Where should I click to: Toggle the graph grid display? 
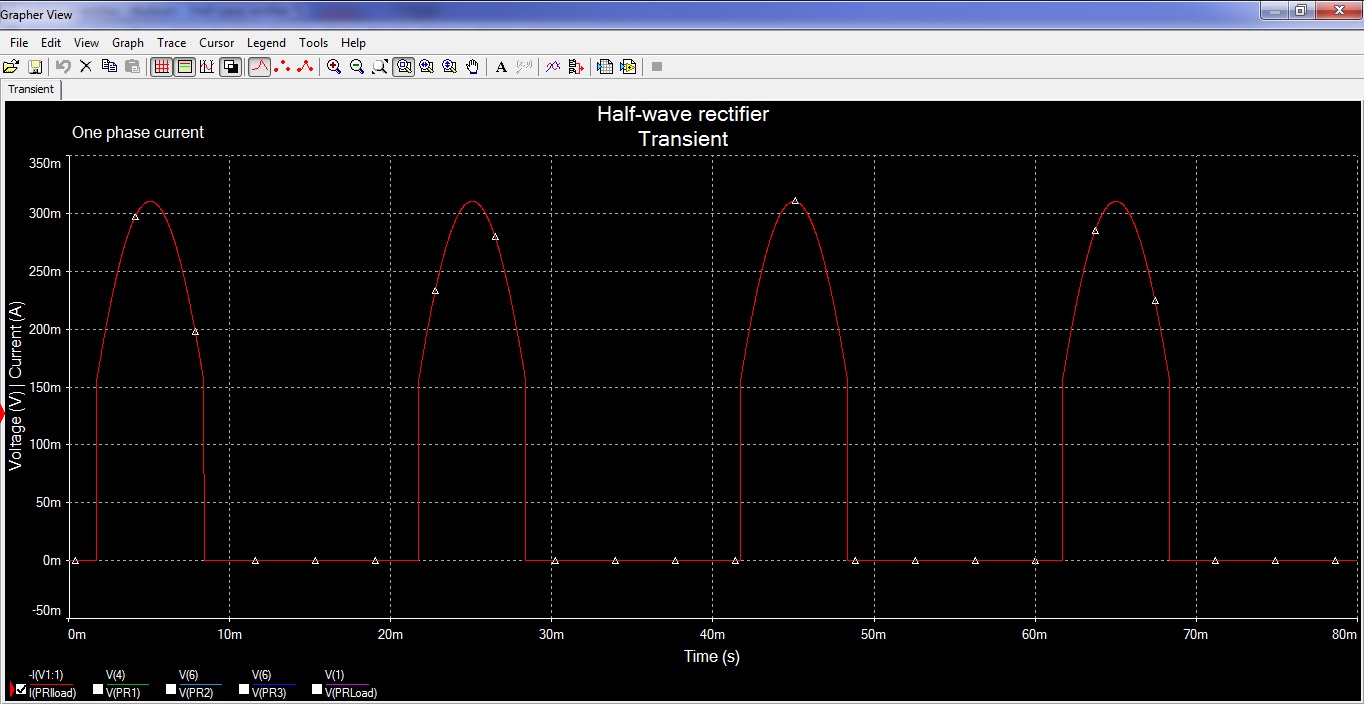161,66
